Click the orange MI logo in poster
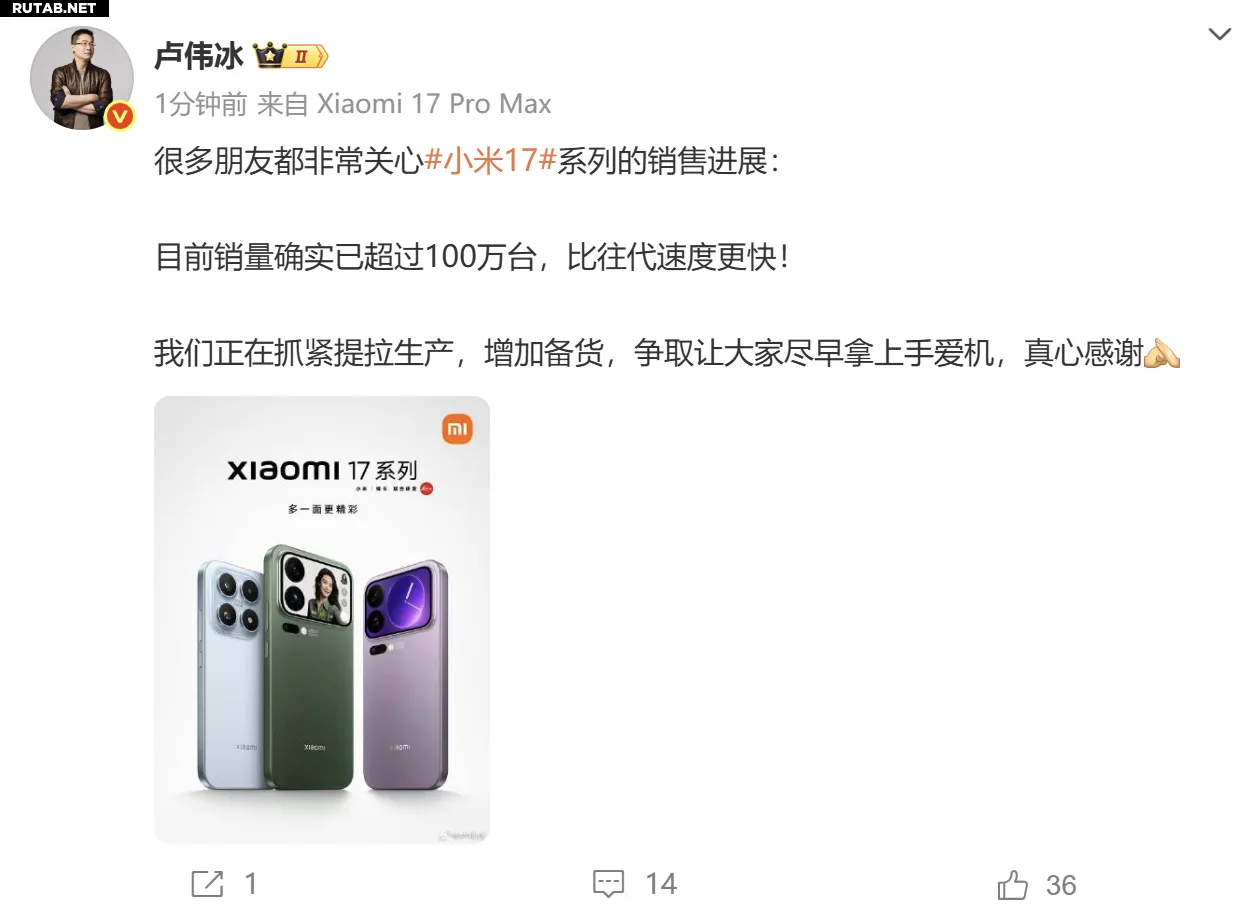The image size is (1256, 914). coord(457,429)
